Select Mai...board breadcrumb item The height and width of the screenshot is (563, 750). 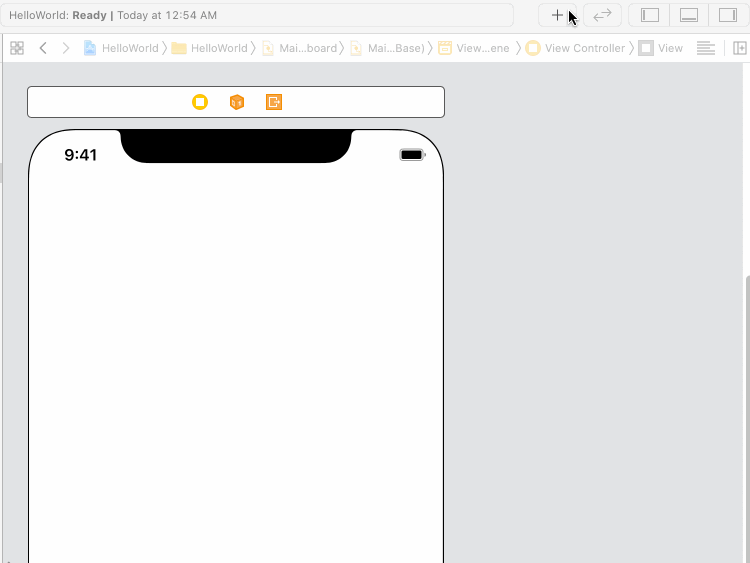pyautogui.click(x=300, y=48)
